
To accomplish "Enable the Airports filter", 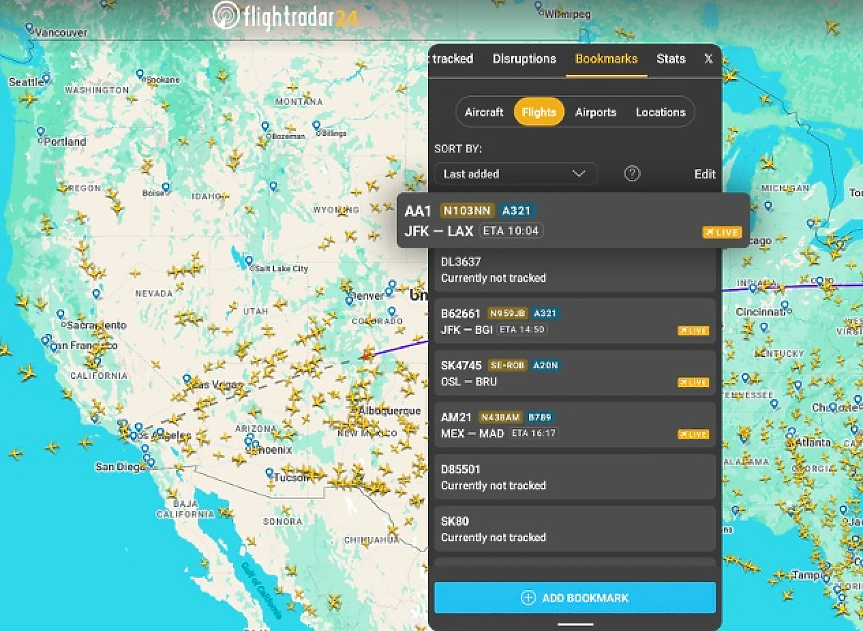I will pos(595,112).
